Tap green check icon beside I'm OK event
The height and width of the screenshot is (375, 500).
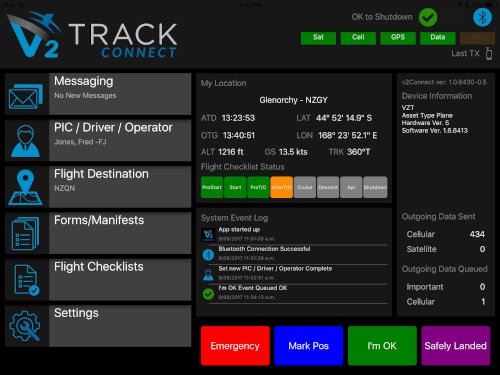tap(208, 294)
